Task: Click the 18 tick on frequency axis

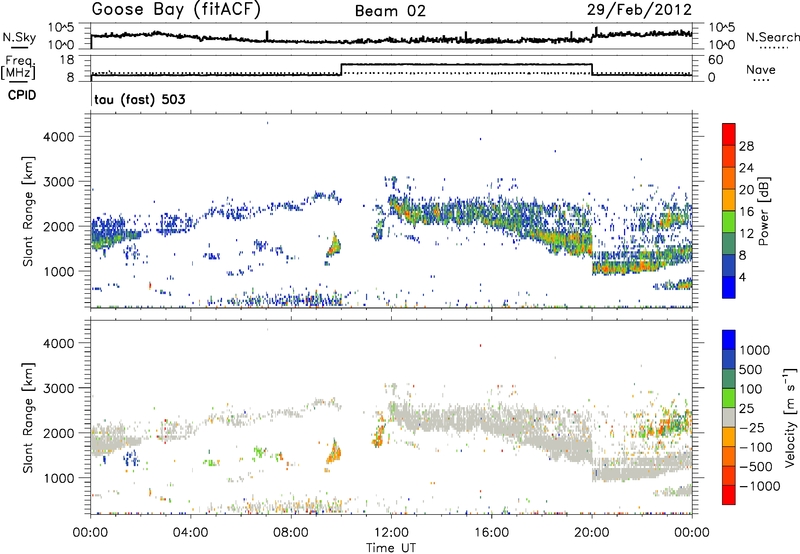Action: [x=67, y=60]
